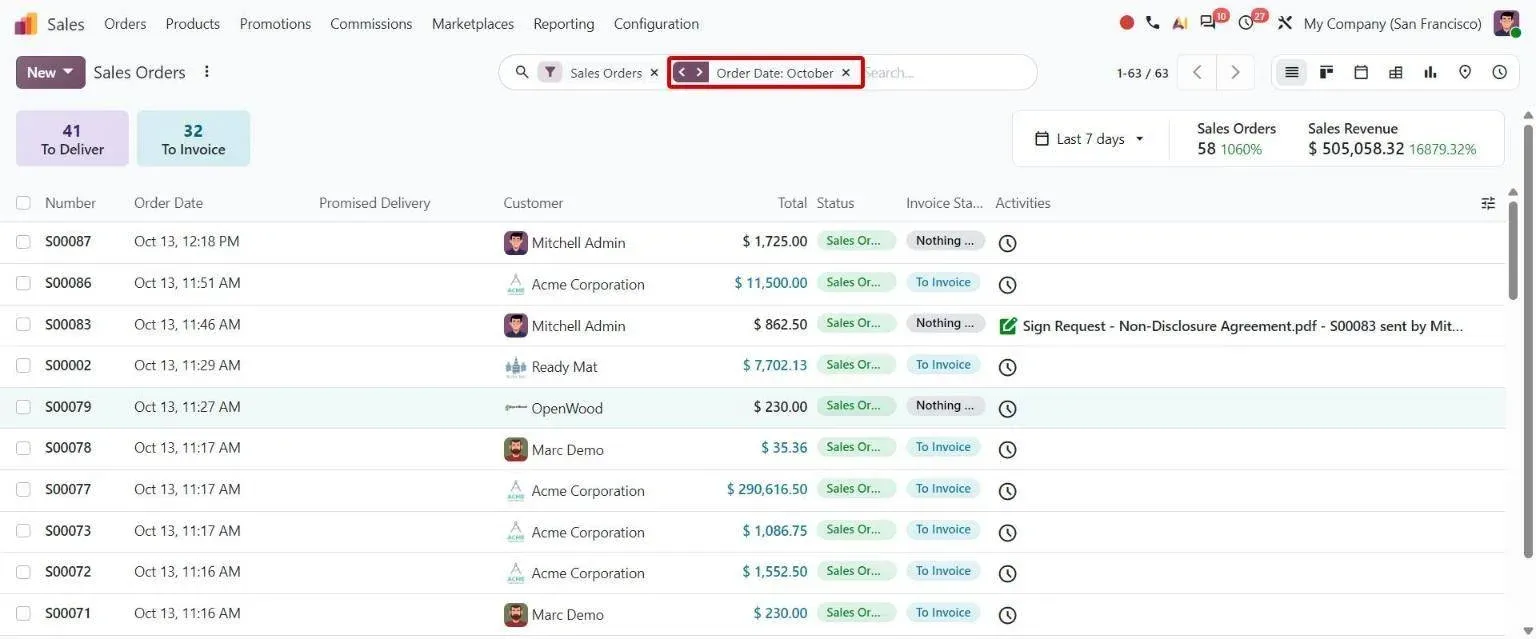Click the 32 To Invoice card
The height and width of the screenshot is (639, 1536).
click(193, 139)
